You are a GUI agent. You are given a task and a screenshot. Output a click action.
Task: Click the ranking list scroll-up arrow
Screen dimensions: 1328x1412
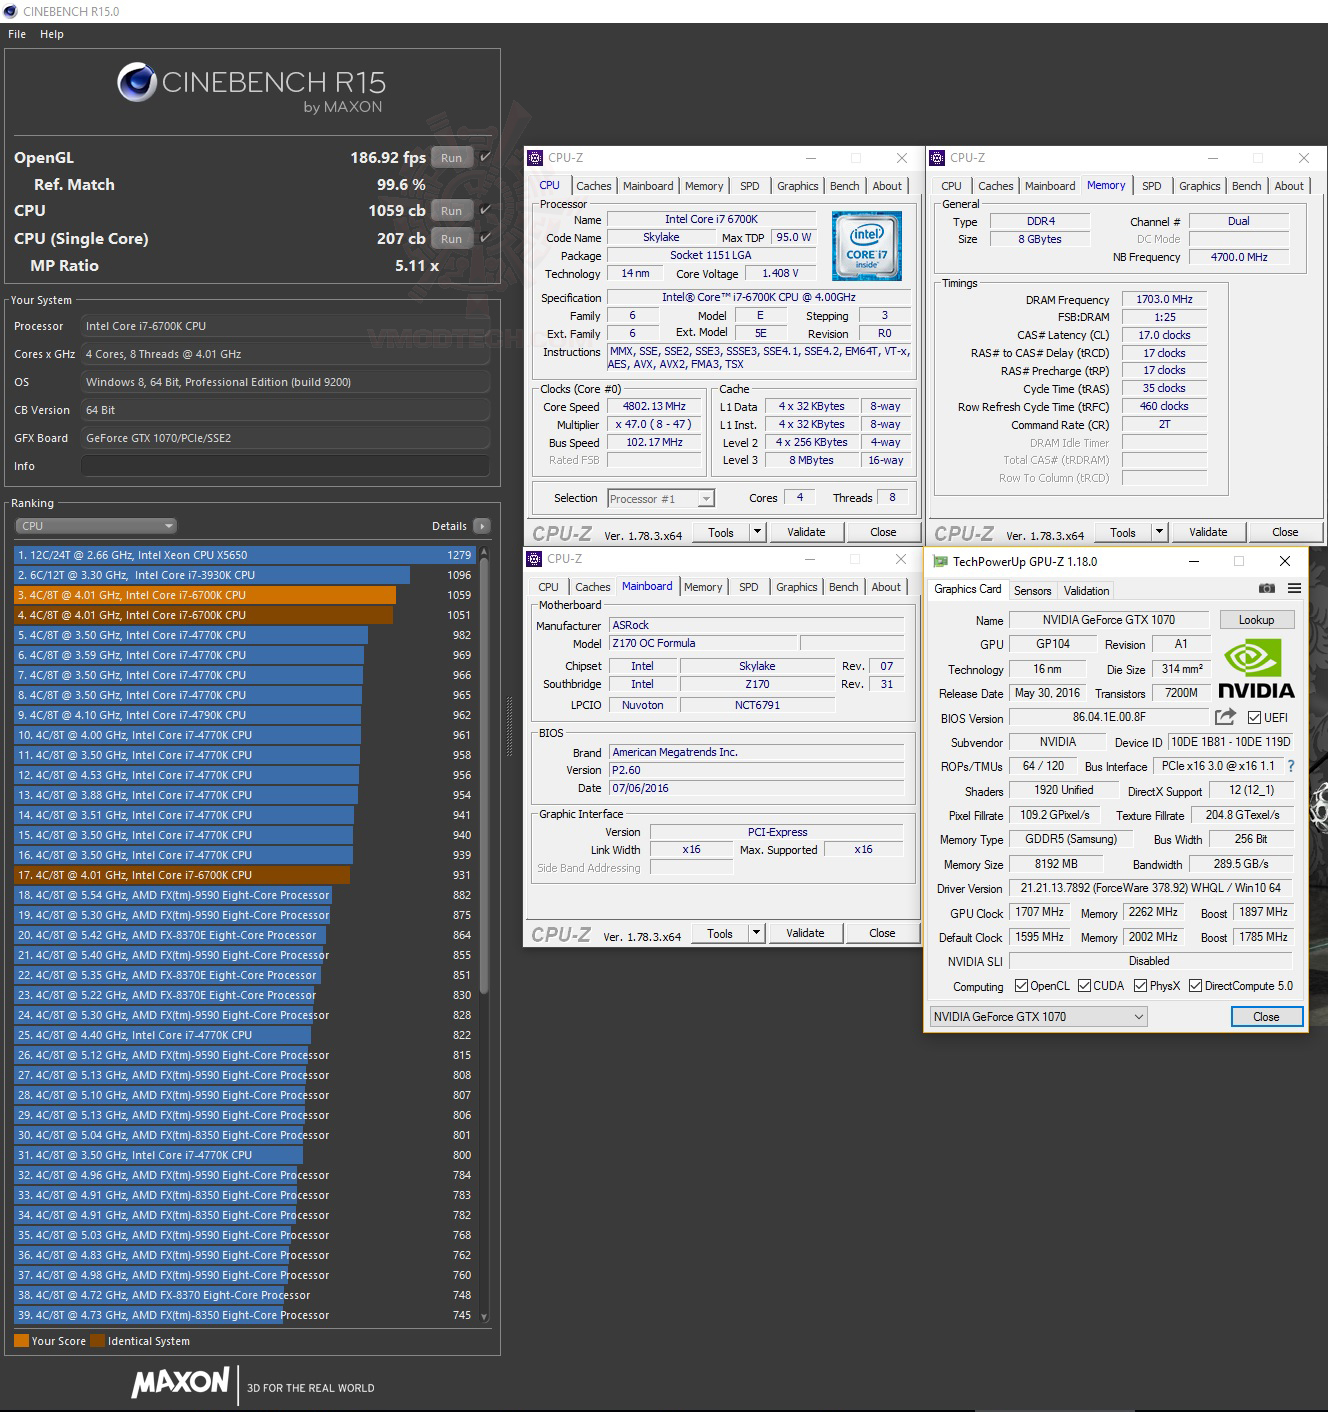484,552
